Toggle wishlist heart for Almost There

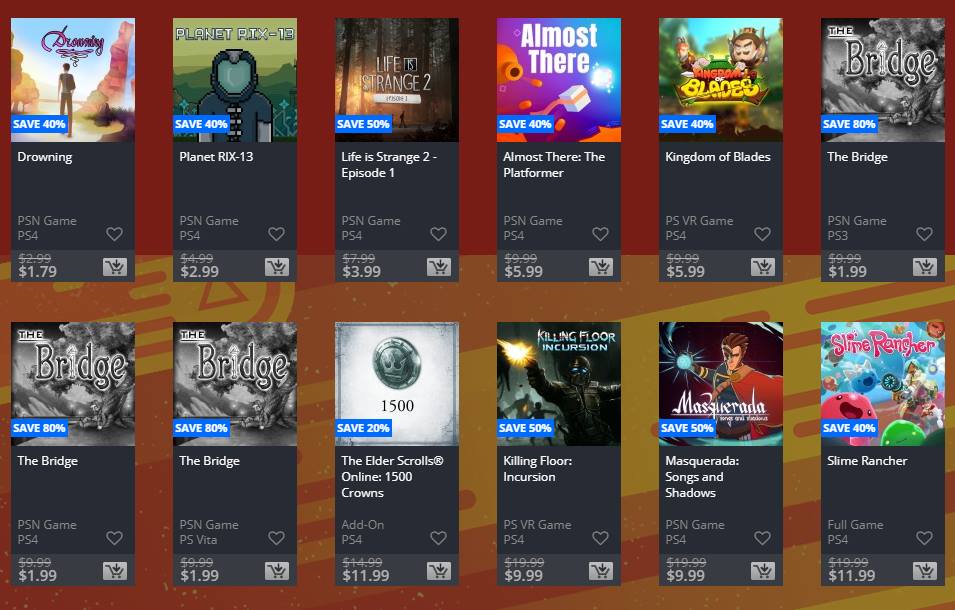[x=601, y=234]
